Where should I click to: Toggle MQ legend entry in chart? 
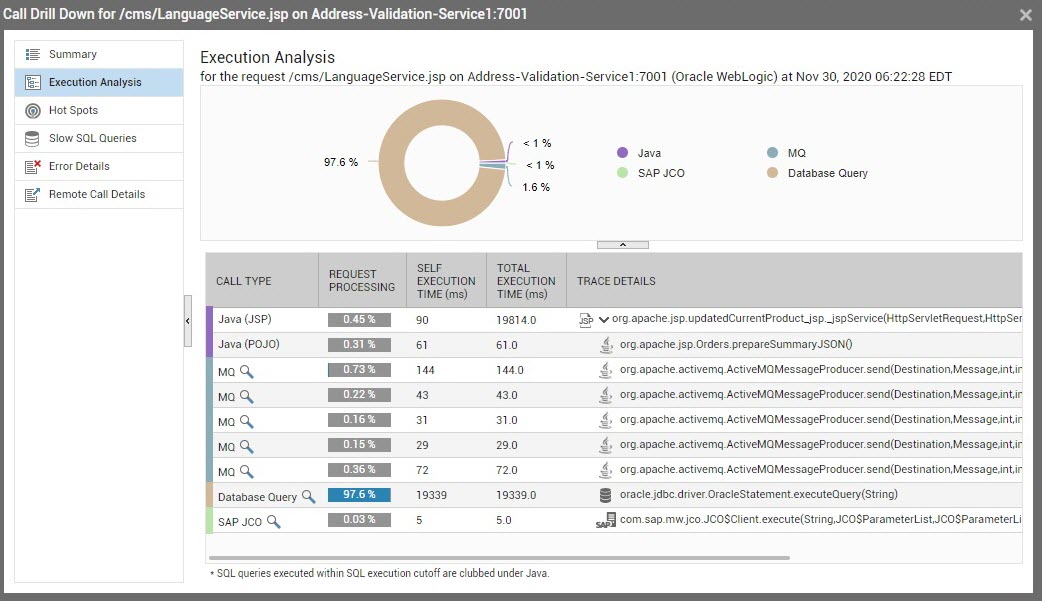click(786, 153)
